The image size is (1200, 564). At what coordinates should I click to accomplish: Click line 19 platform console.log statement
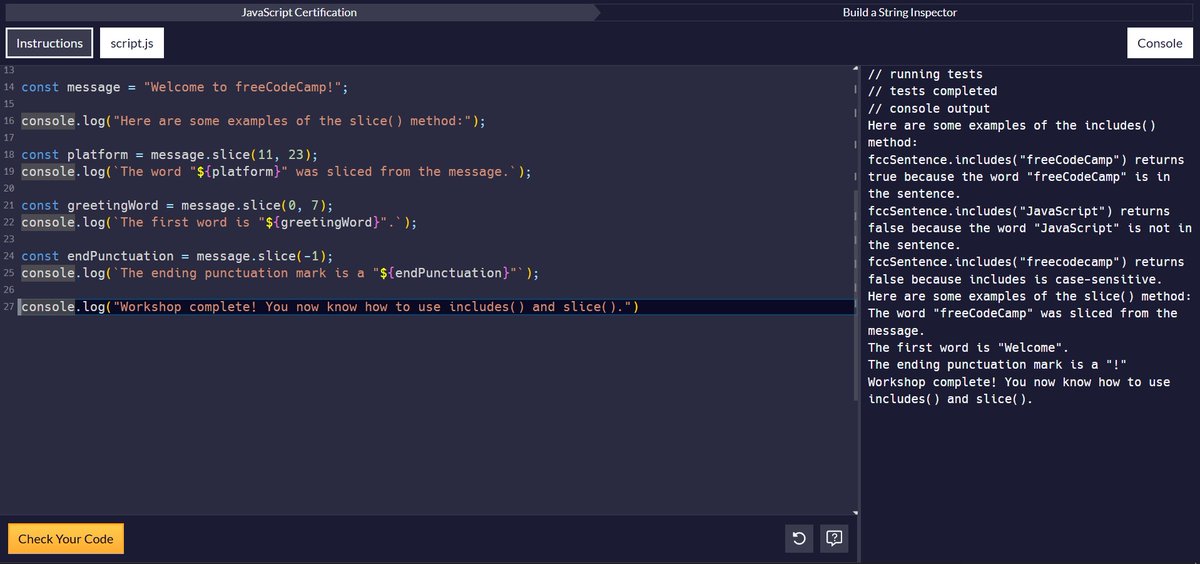[x=276, y=171]
